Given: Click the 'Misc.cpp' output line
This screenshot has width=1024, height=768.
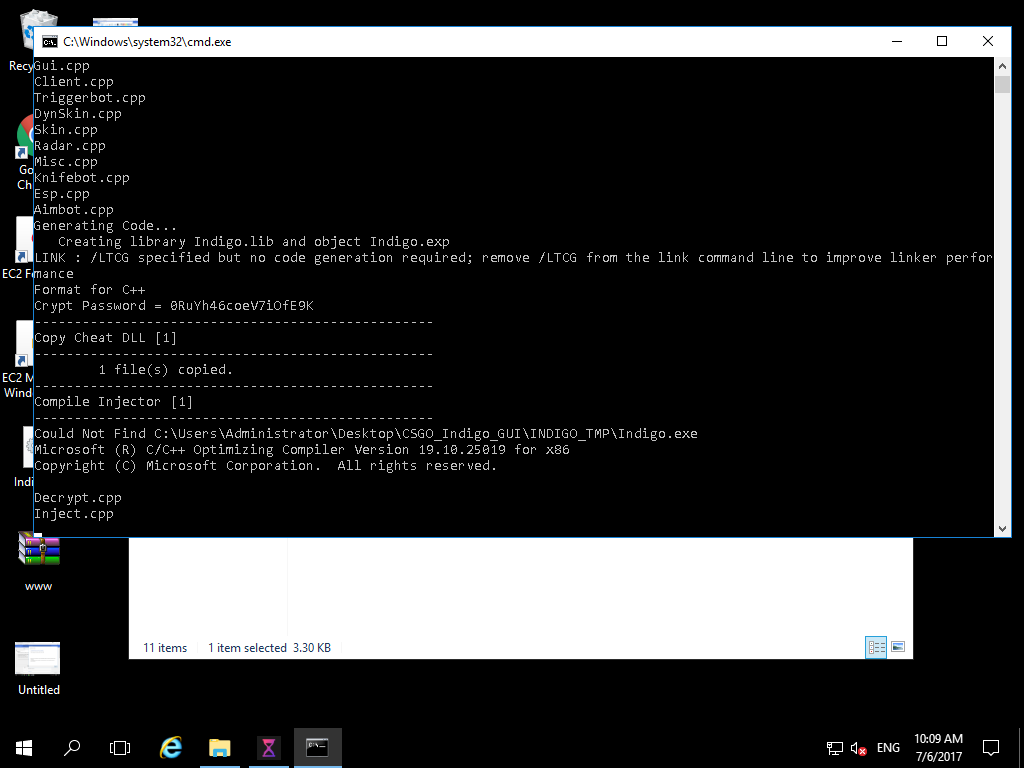Looking at the screenshot, I should (x=65, y=162).
